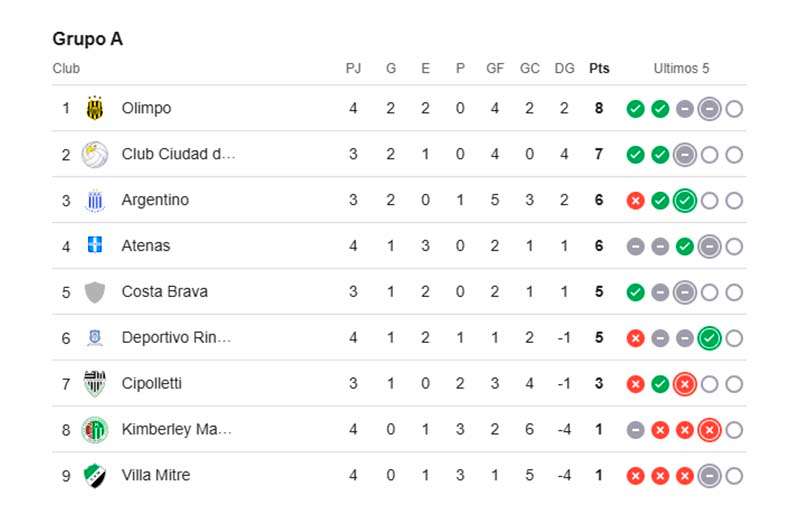The height and width of the screenshot is (530, 800).
Task: Click the Cipolletti striped shield crest
Action: 95,384
